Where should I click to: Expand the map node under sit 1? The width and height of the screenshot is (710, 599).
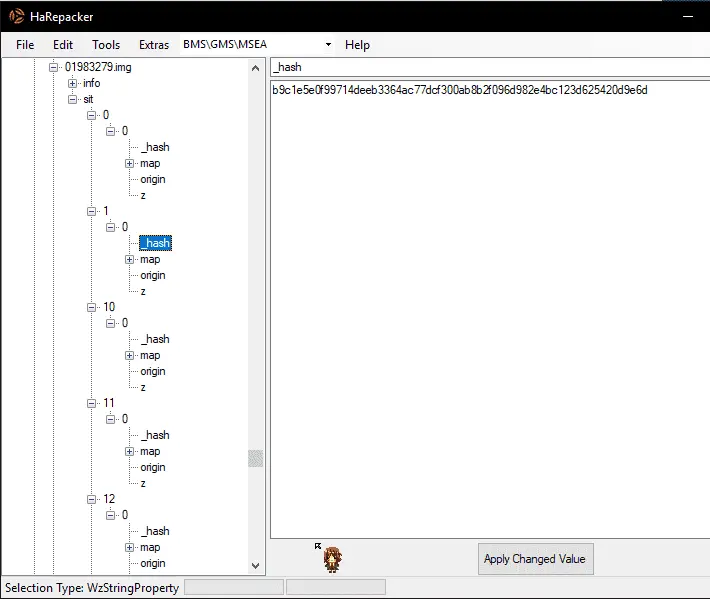(130, 259)
